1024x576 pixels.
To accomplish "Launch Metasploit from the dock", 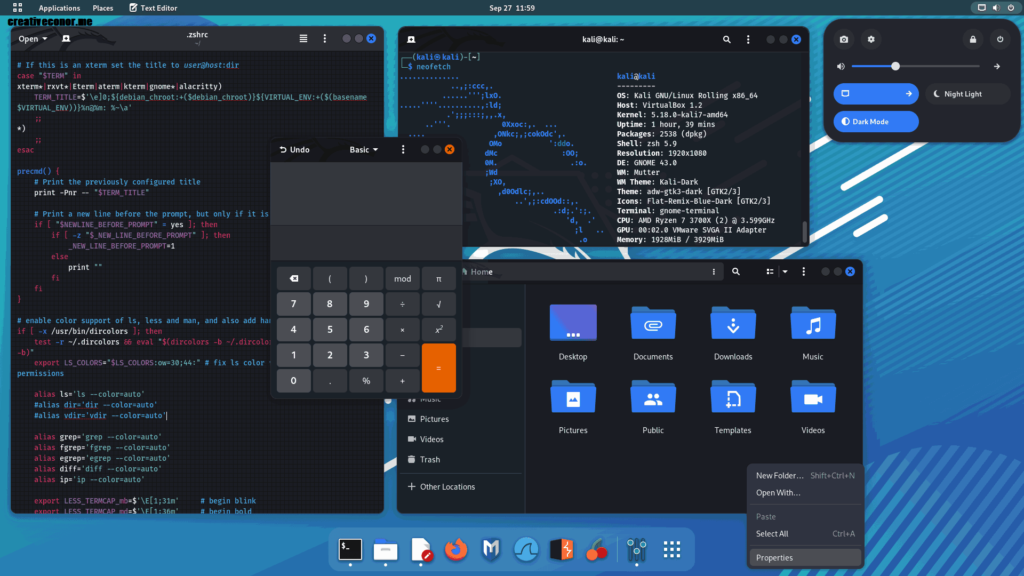I will tap(491, 549).
